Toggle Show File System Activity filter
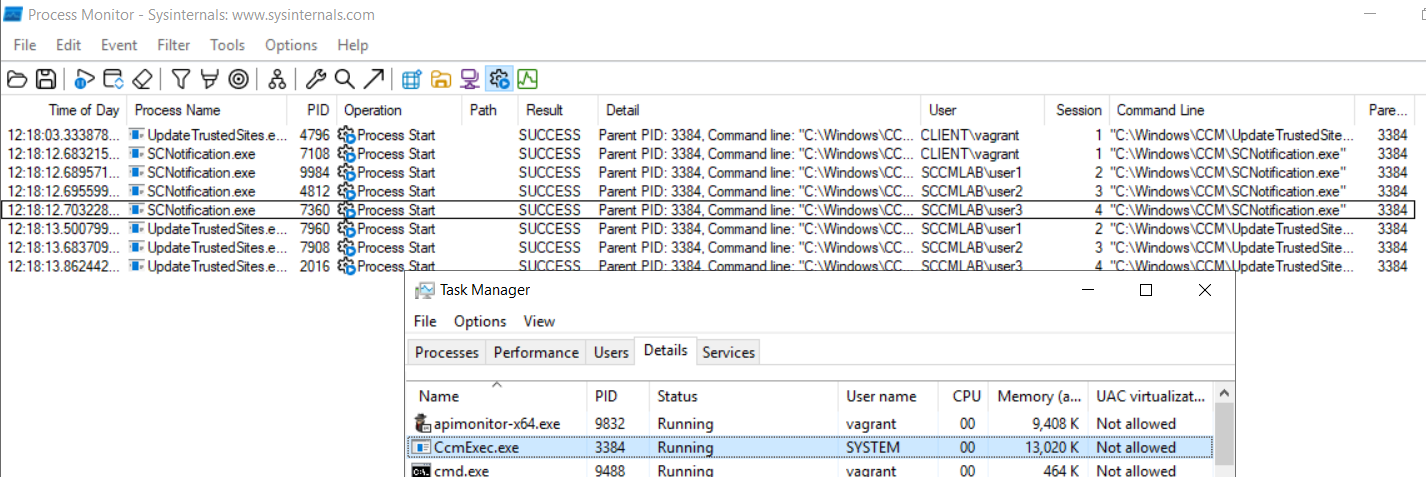This screenshot has height=477, width=1426. click(x=440, y=79)
